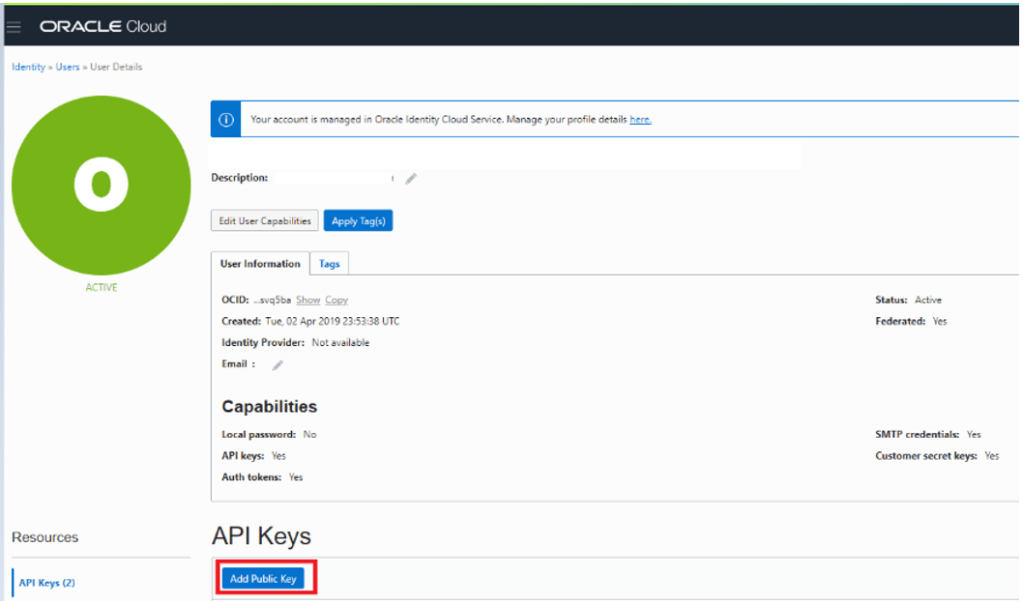1023x605 pixels.
Task: Copy the OCID to the clipboard
Action: (336, 300)
